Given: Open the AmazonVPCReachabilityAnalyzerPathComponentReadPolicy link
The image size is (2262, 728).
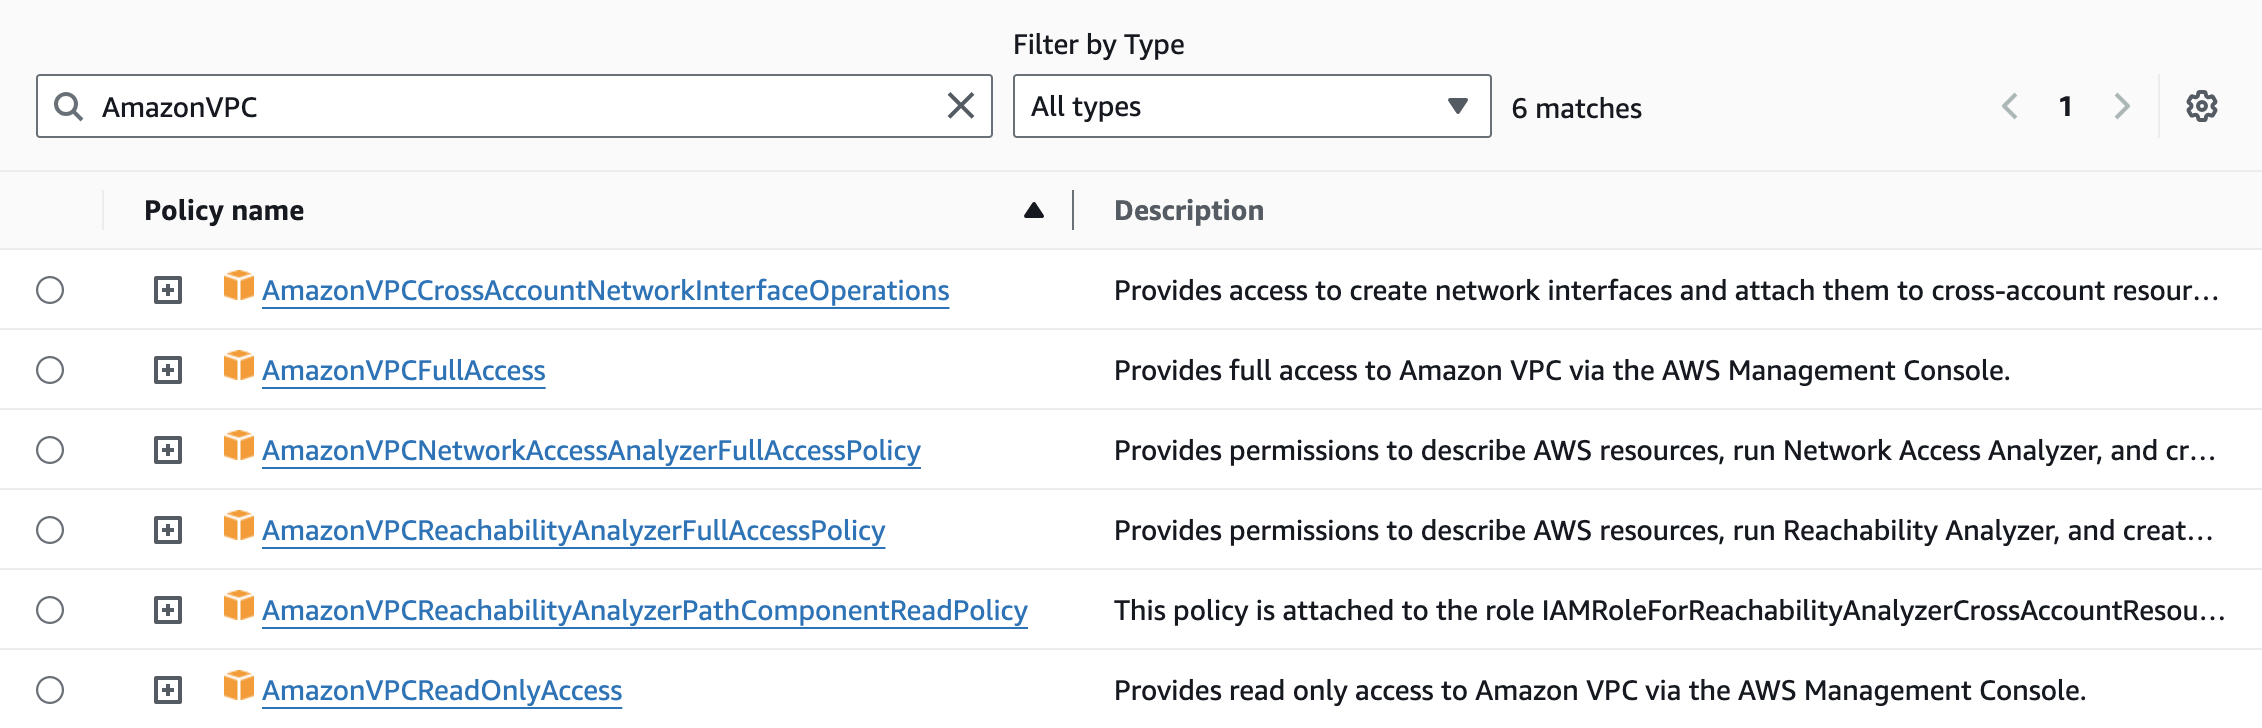Looking at the screenshot, I should click(x=645, y=611).
